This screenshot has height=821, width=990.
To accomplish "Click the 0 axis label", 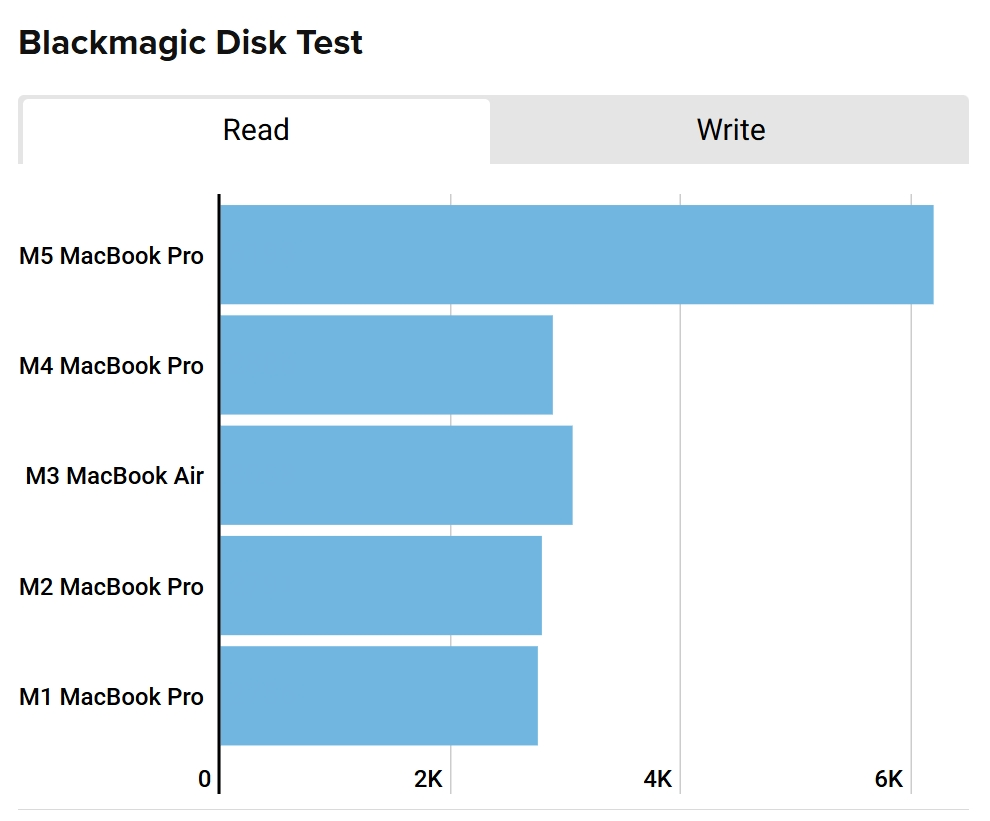I will [x=204, y=780].
